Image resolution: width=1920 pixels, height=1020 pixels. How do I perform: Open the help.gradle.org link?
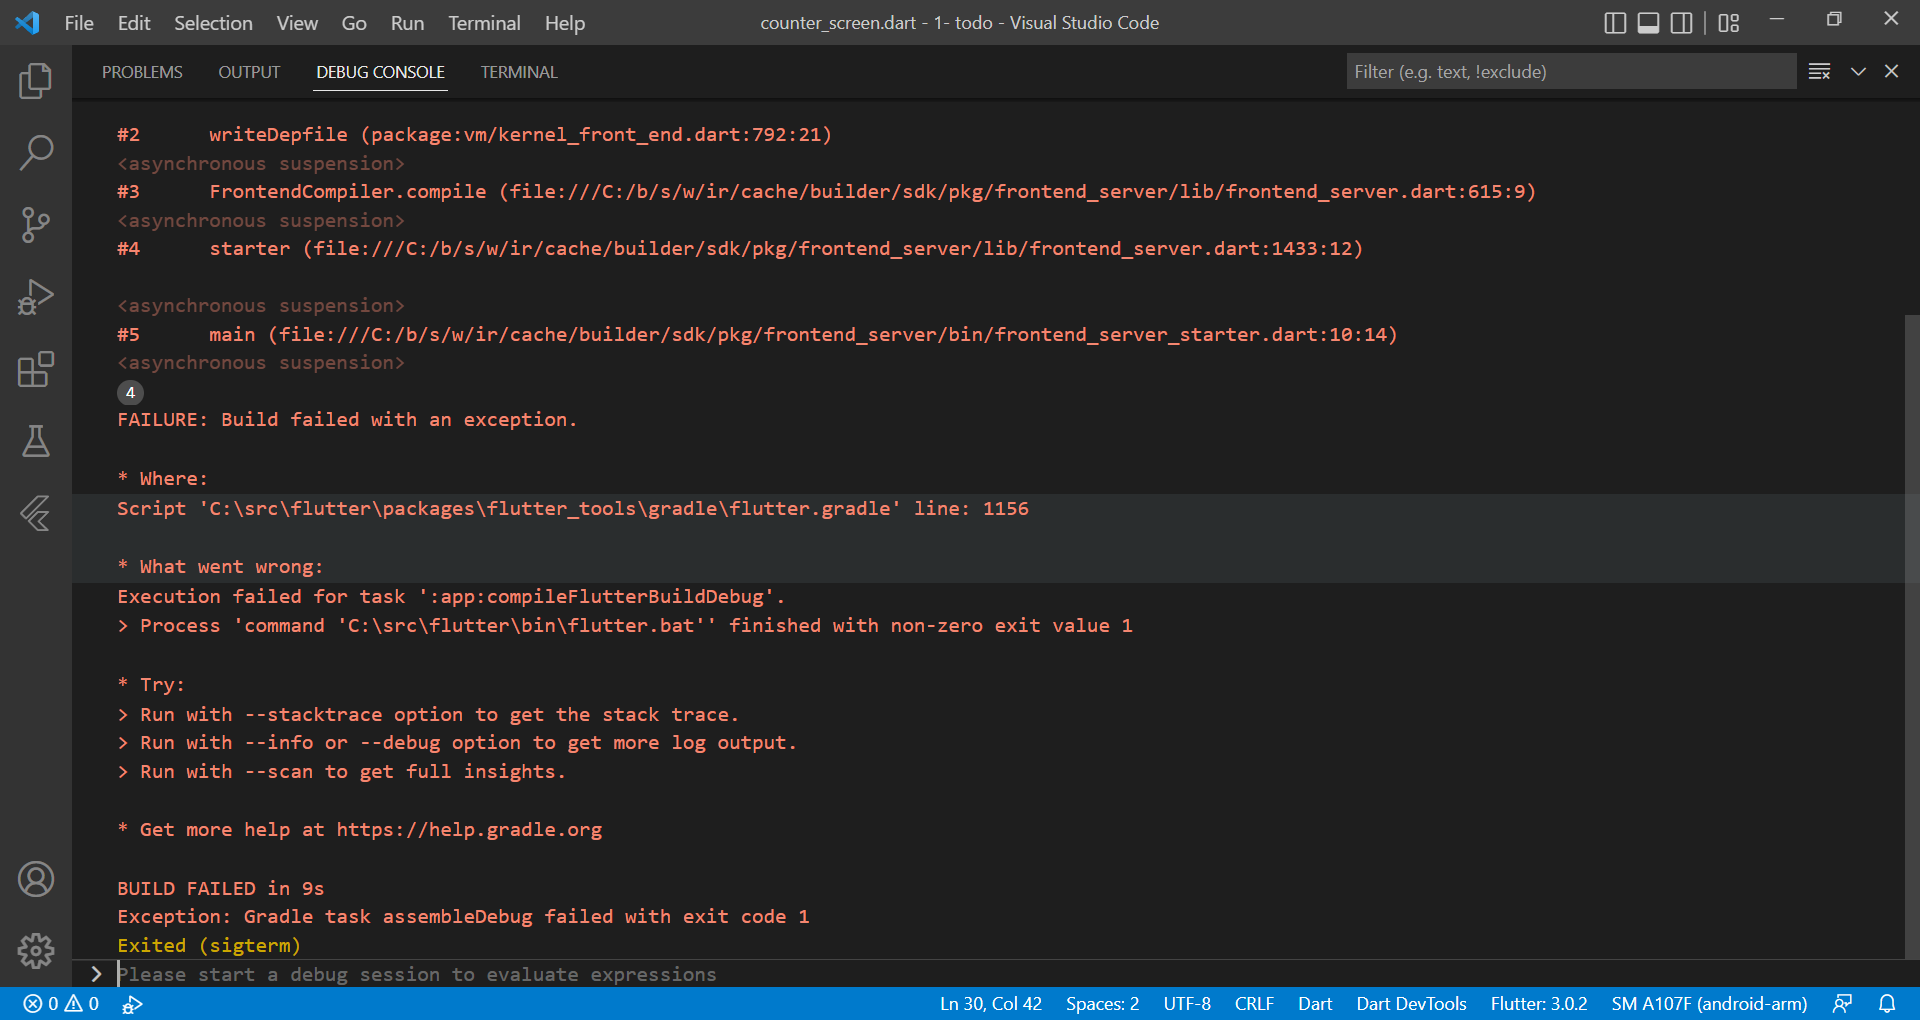tap(469, 829)
